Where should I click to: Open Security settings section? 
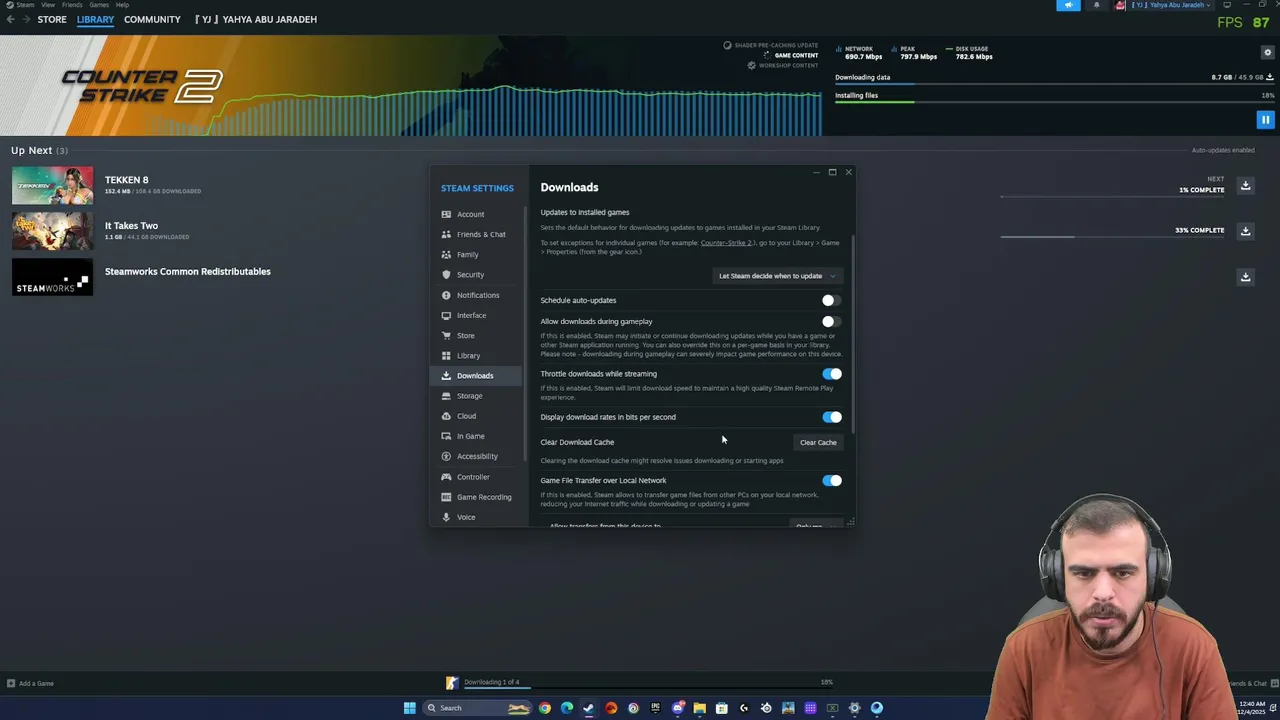coord(475,274)
